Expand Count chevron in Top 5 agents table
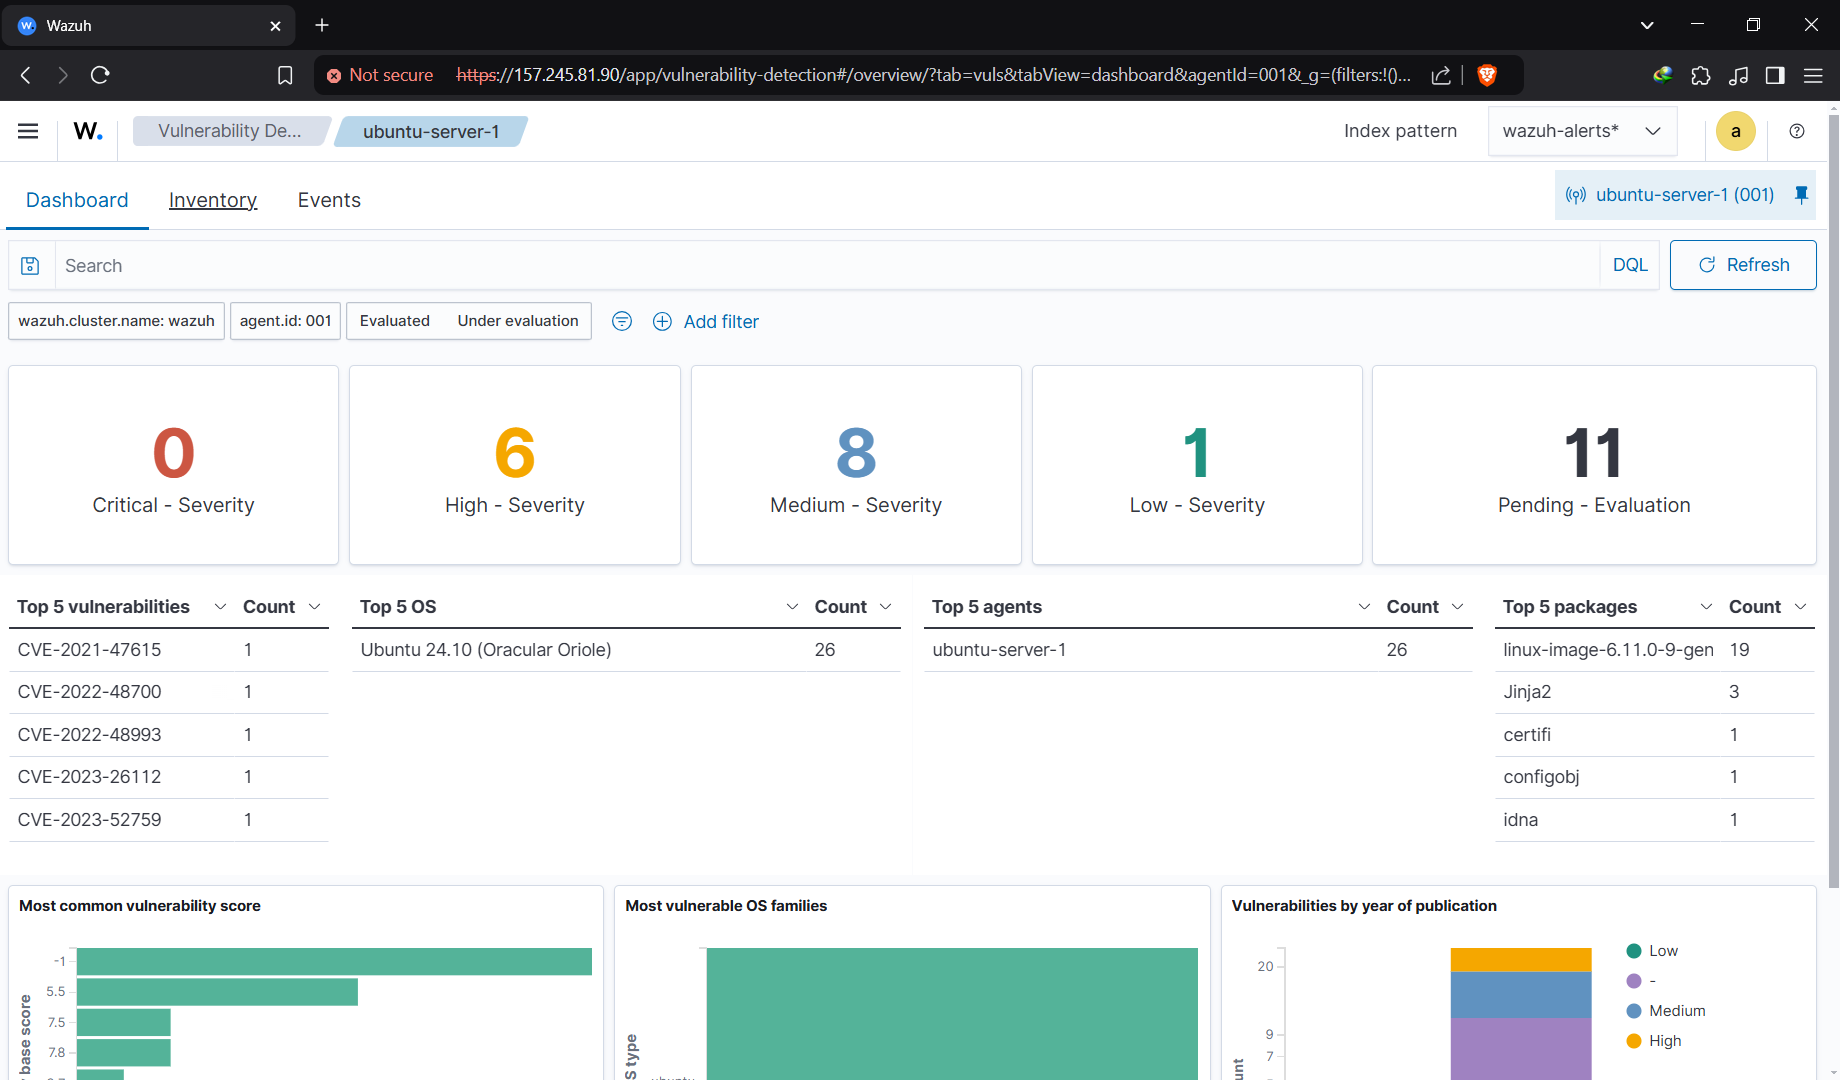1840x1080 pixels. (x=1457, y=607)
